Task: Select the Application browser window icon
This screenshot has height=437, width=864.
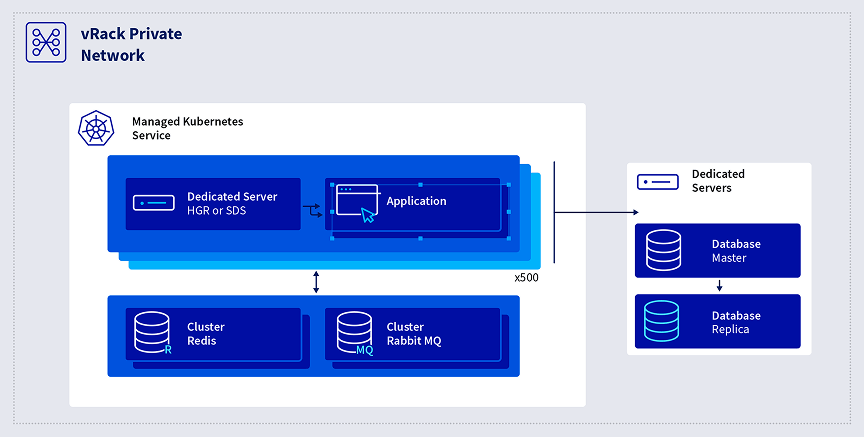Action: (357, 203)
